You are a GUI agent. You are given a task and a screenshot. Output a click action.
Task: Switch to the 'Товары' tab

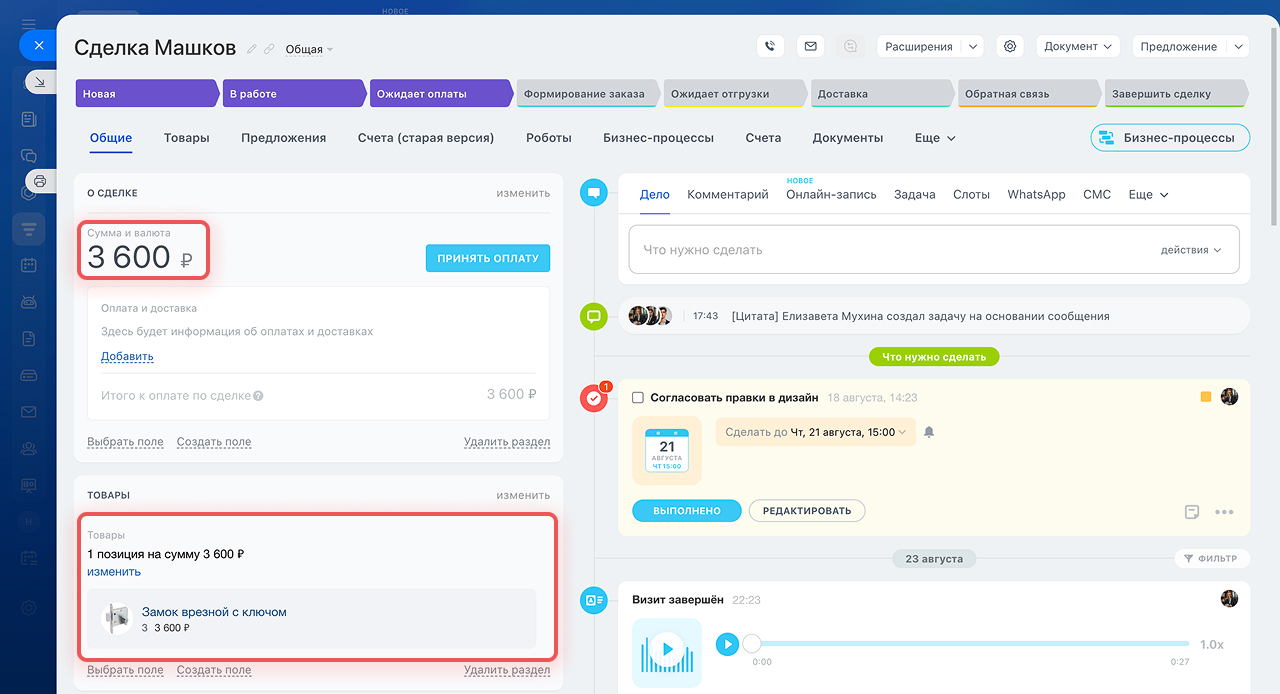tap(187, 138)
